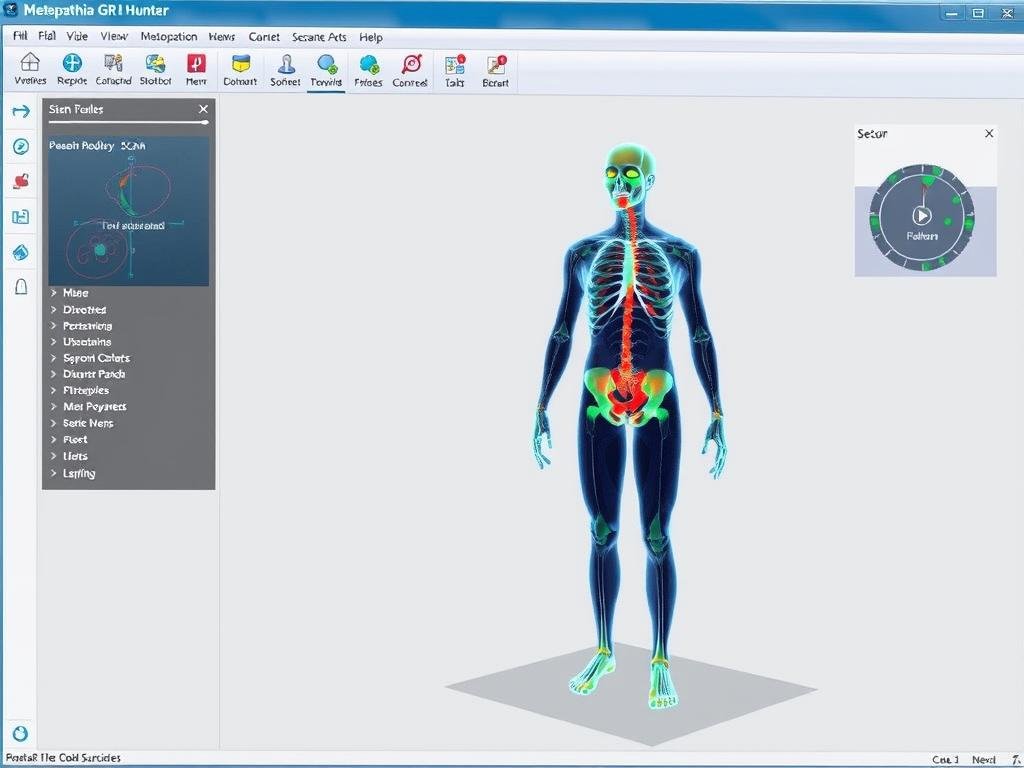Click the Berart toolbar icon with red badge
The image size is (1024, 768).
click(495, 65)
